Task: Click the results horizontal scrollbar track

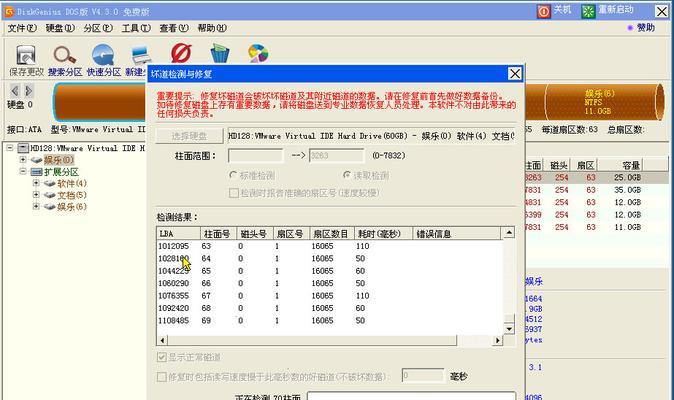Action: pos(330,340)
